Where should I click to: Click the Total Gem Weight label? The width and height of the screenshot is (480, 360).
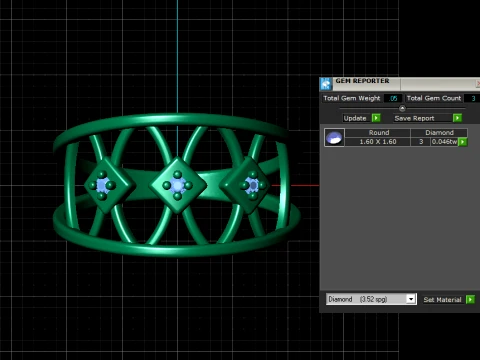[352, 98]
